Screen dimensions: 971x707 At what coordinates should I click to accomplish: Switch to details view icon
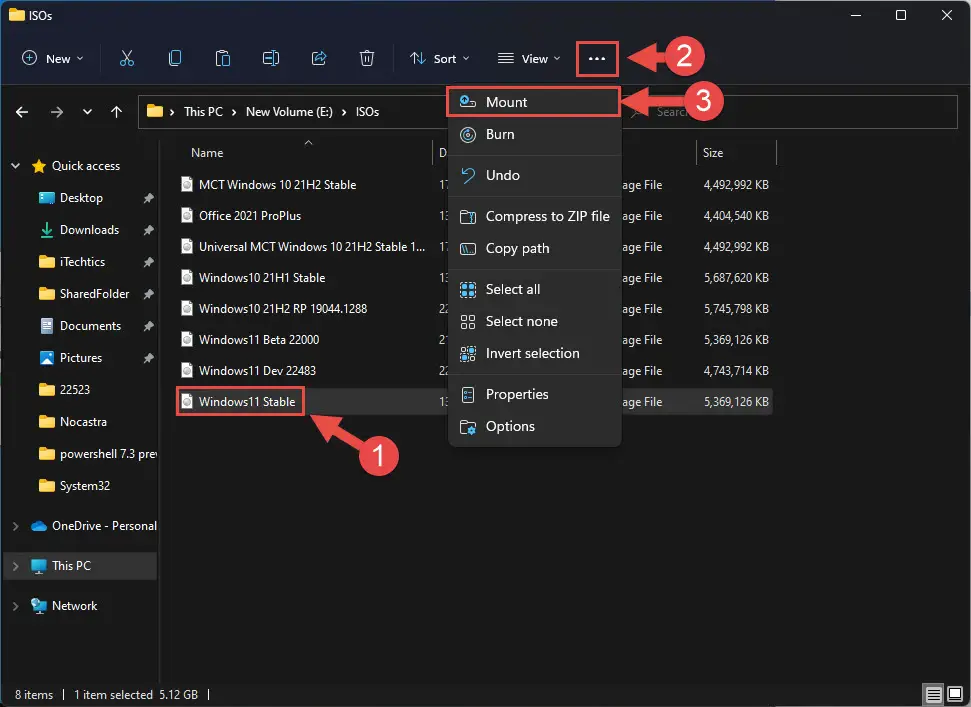[933, 694]
